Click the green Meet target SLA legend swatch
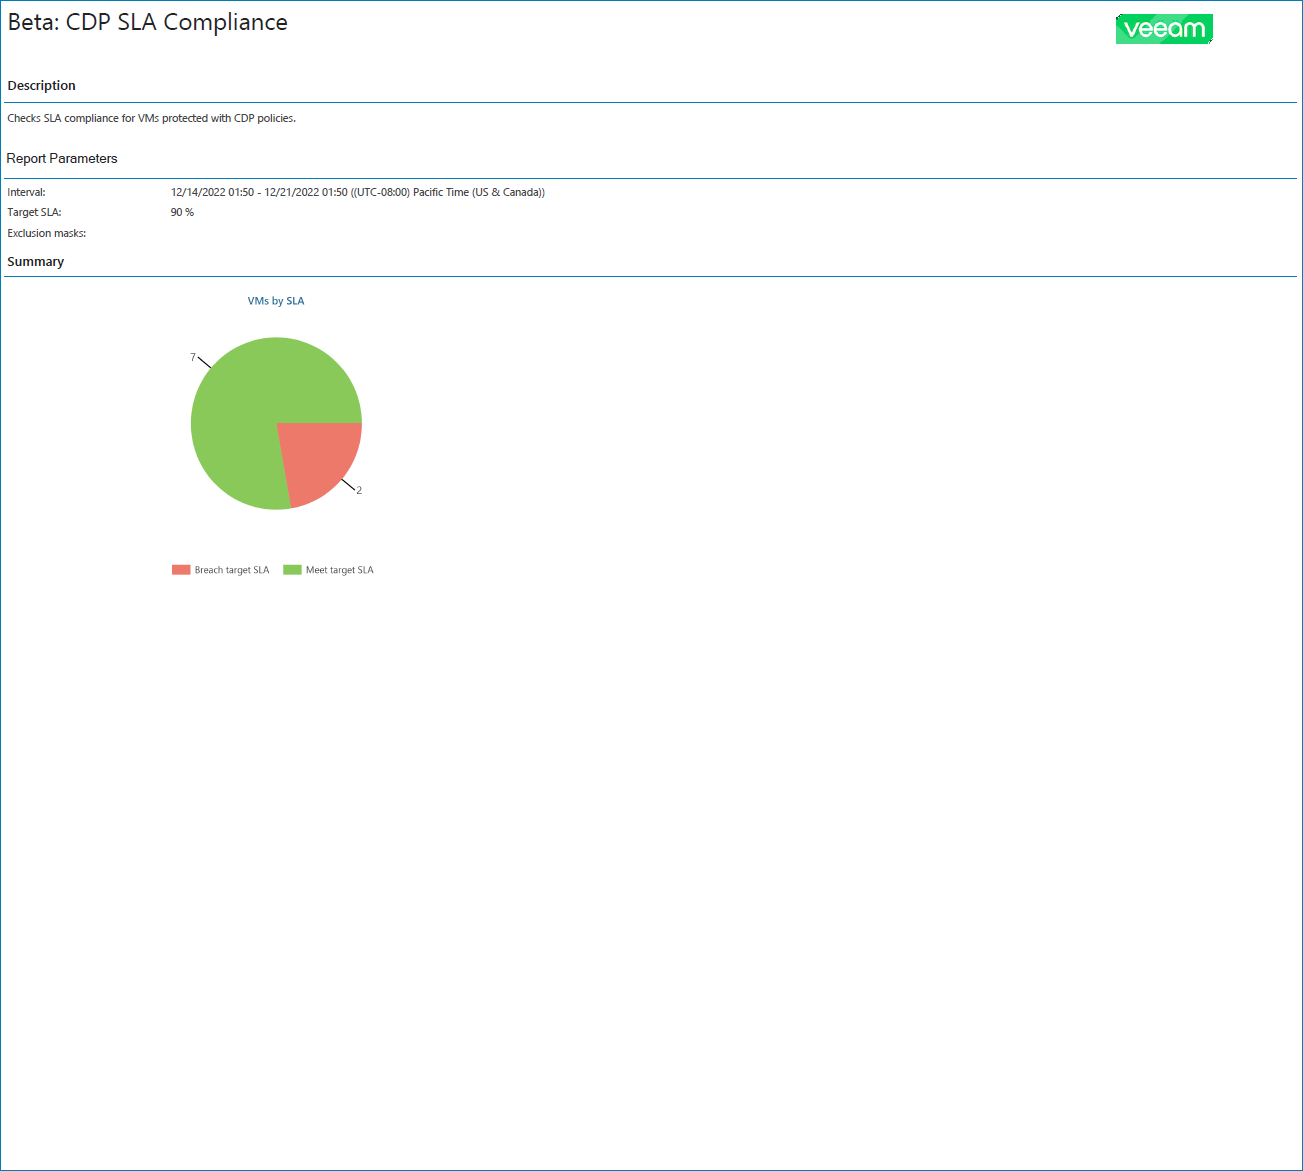This screenshot has width=1303, height=1171. (292, 570)
